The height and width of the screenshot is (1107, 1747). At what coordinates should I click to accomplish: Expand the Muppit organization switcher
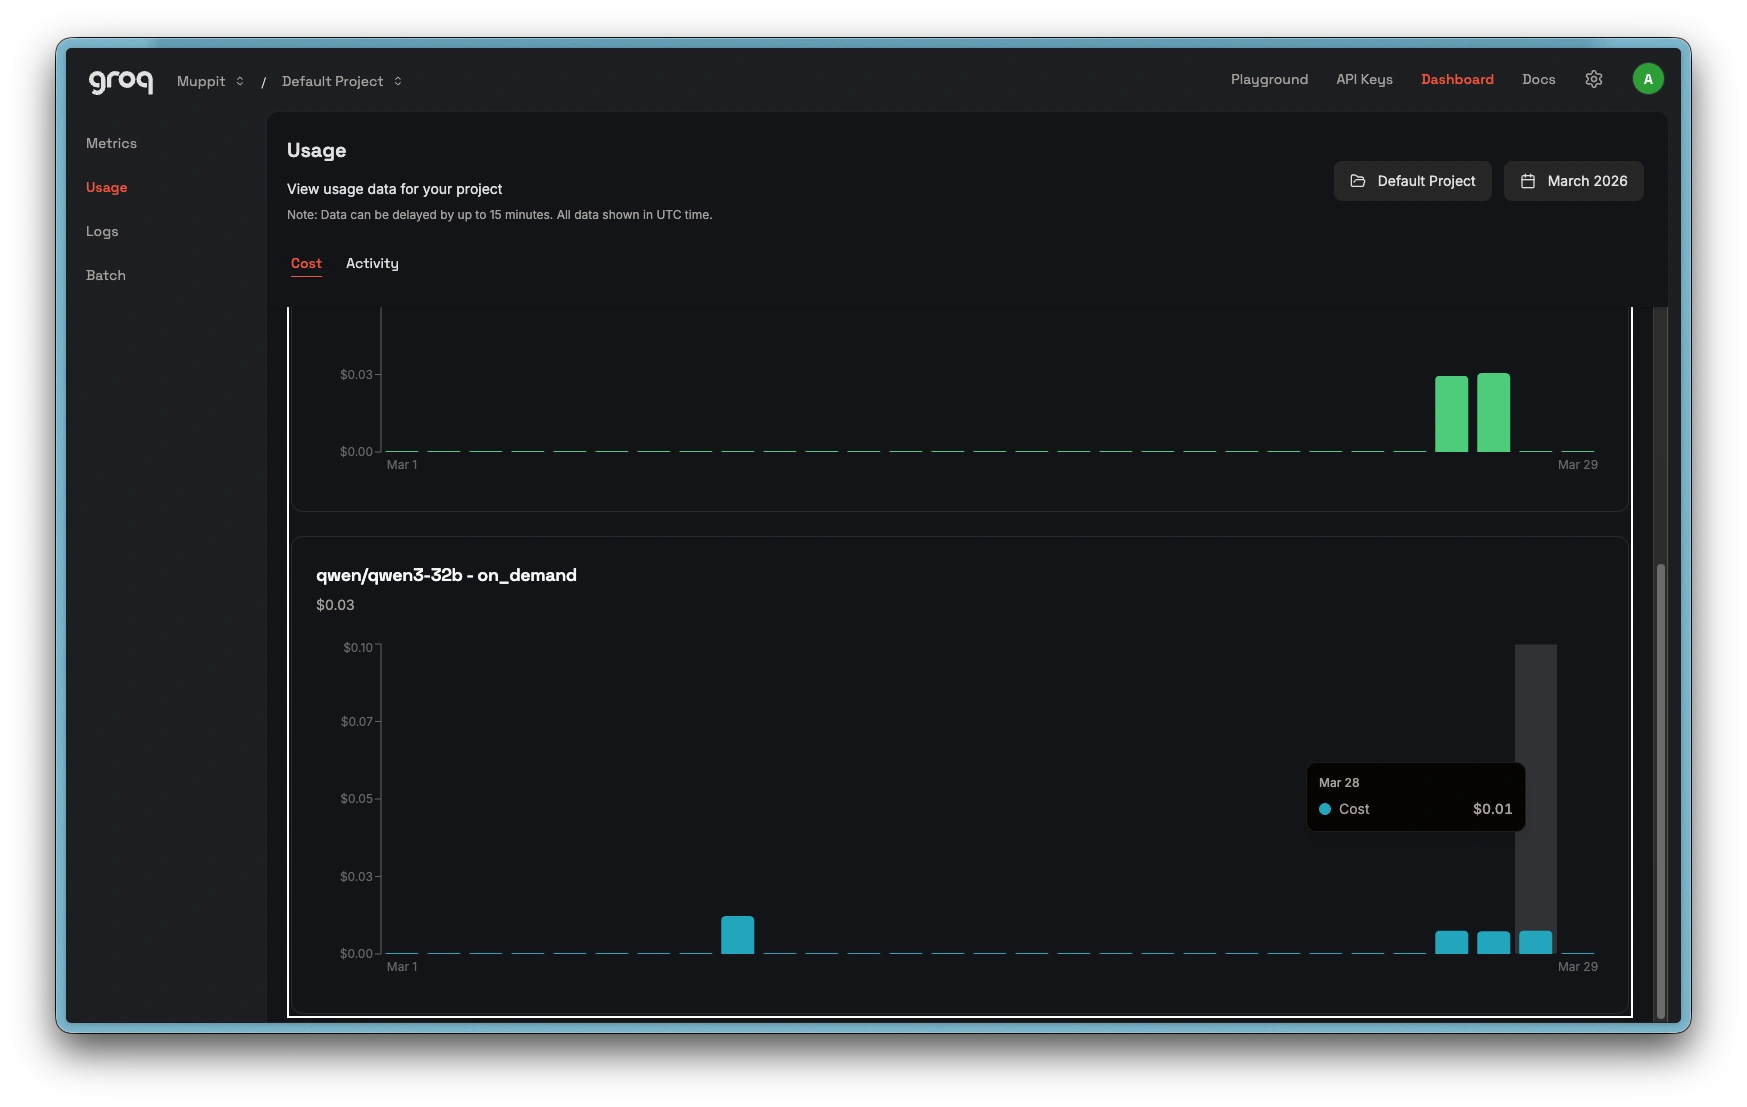210,81
